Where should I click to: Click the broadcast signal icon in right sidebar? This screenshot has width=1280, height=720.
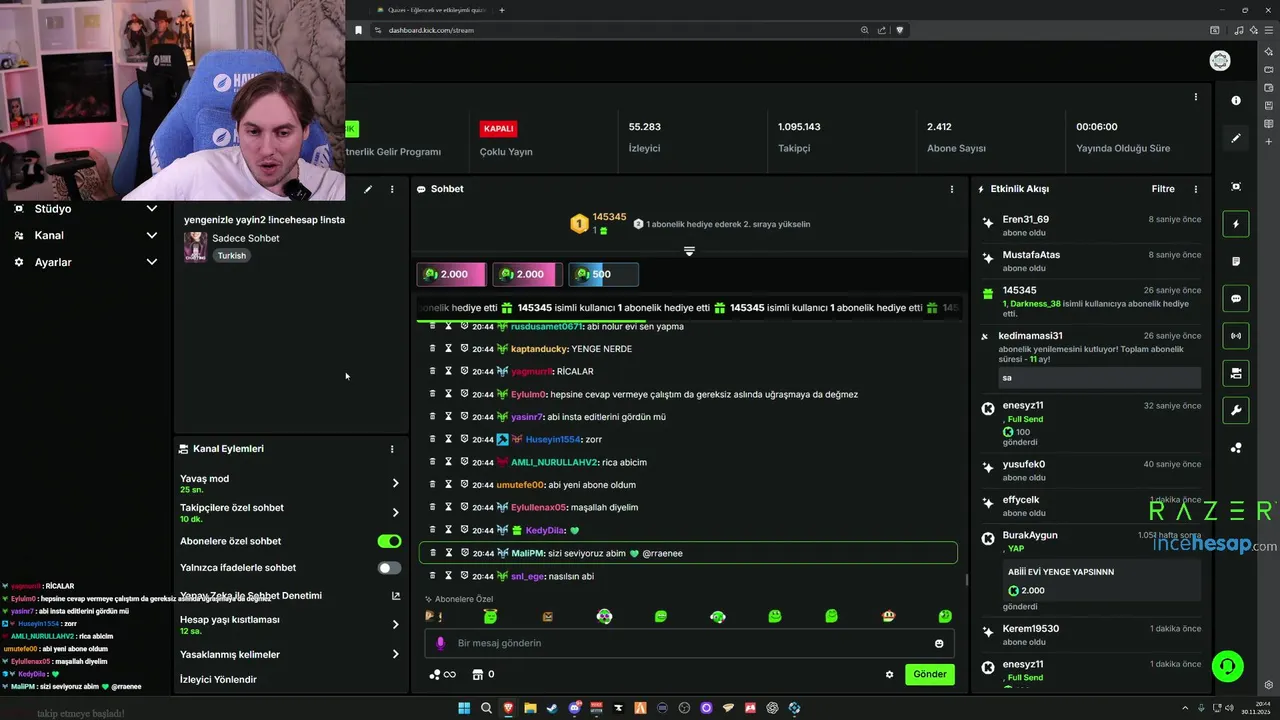pos(1236,336)
